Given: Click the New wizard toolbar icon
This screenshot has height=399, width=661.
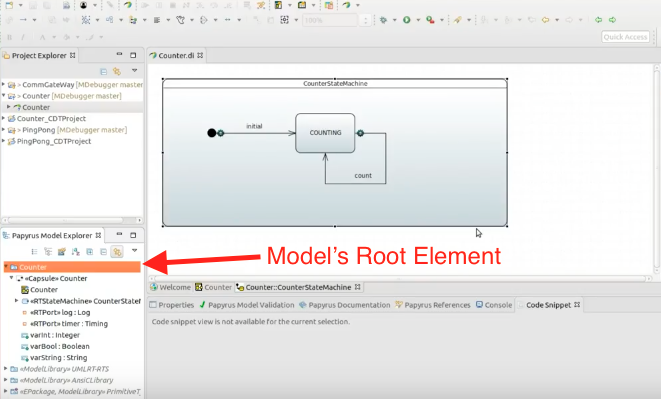Looking at the screenshot, I should [9, 5].
